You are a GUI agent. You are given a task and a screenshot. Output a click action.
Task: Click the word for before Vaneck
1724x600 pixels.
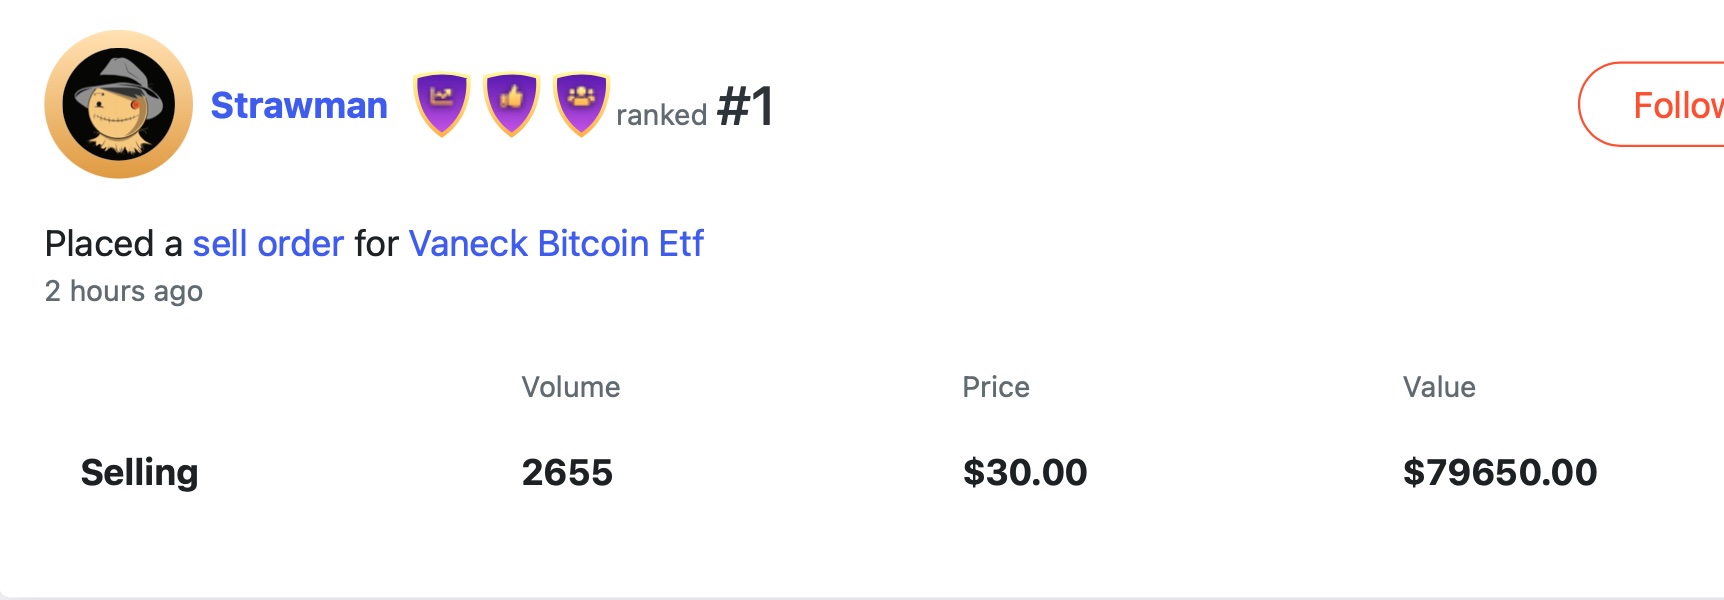(x=376, y=243)
